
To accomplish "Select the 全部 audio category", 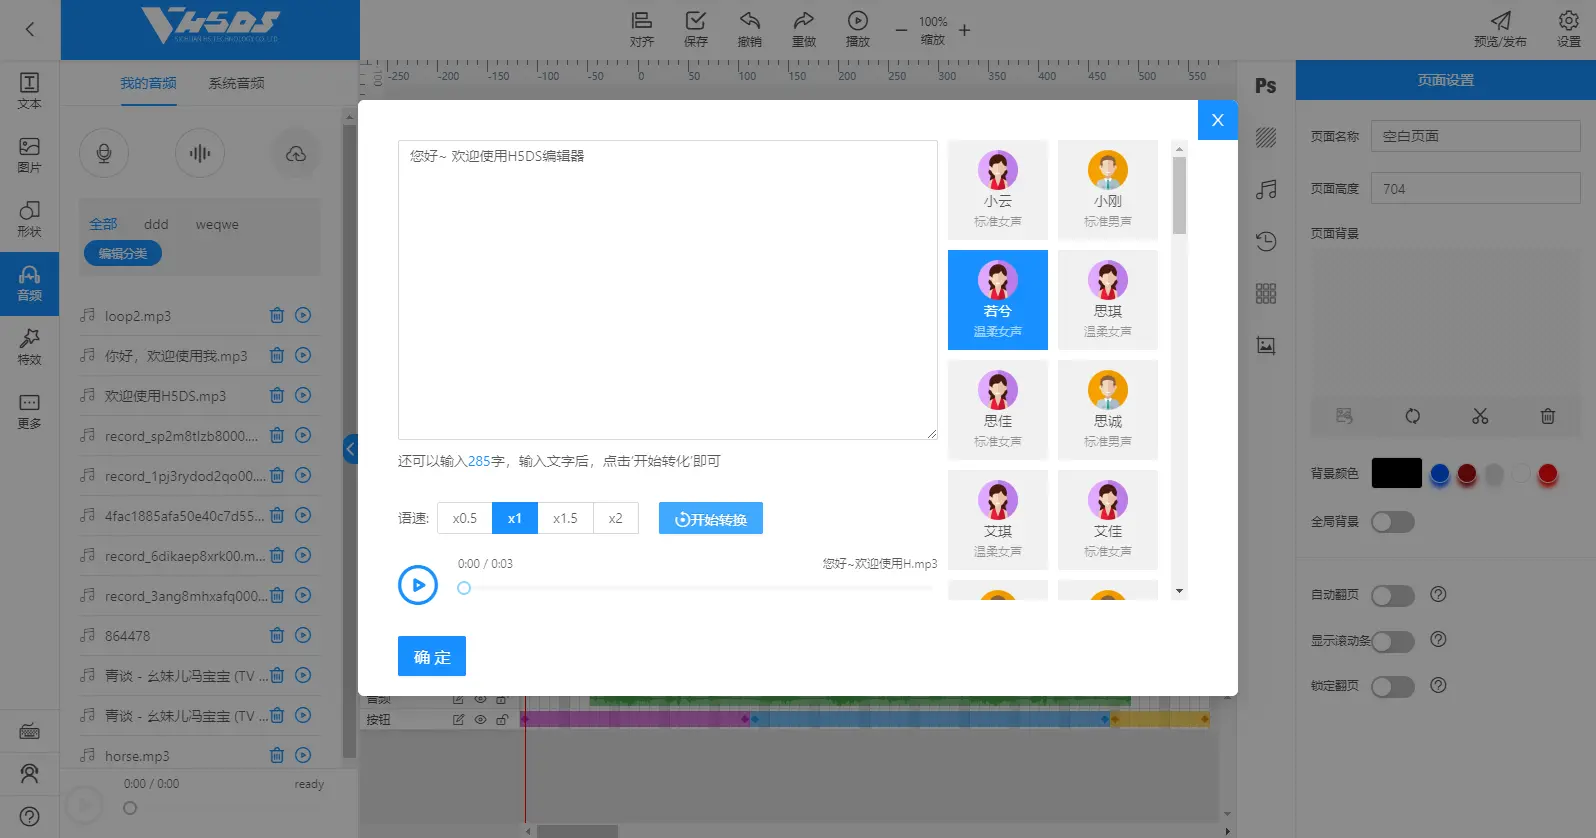I will [x=103, y=224].
